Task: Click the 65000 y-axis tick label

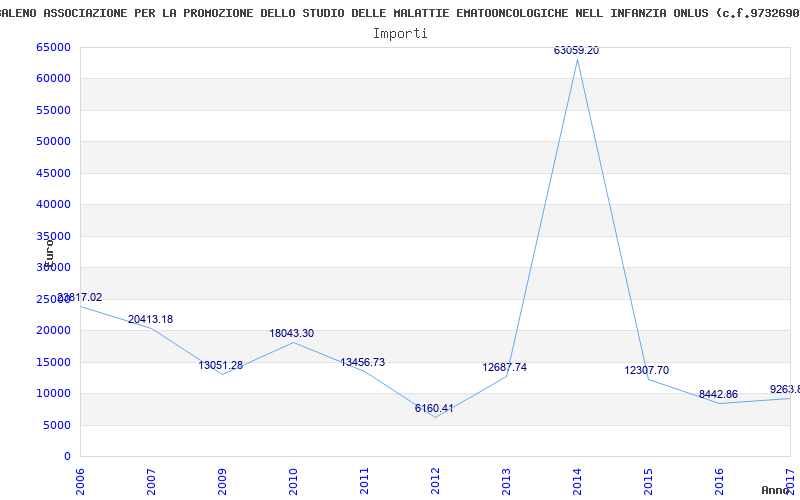Action: click(x=53, y=47)
